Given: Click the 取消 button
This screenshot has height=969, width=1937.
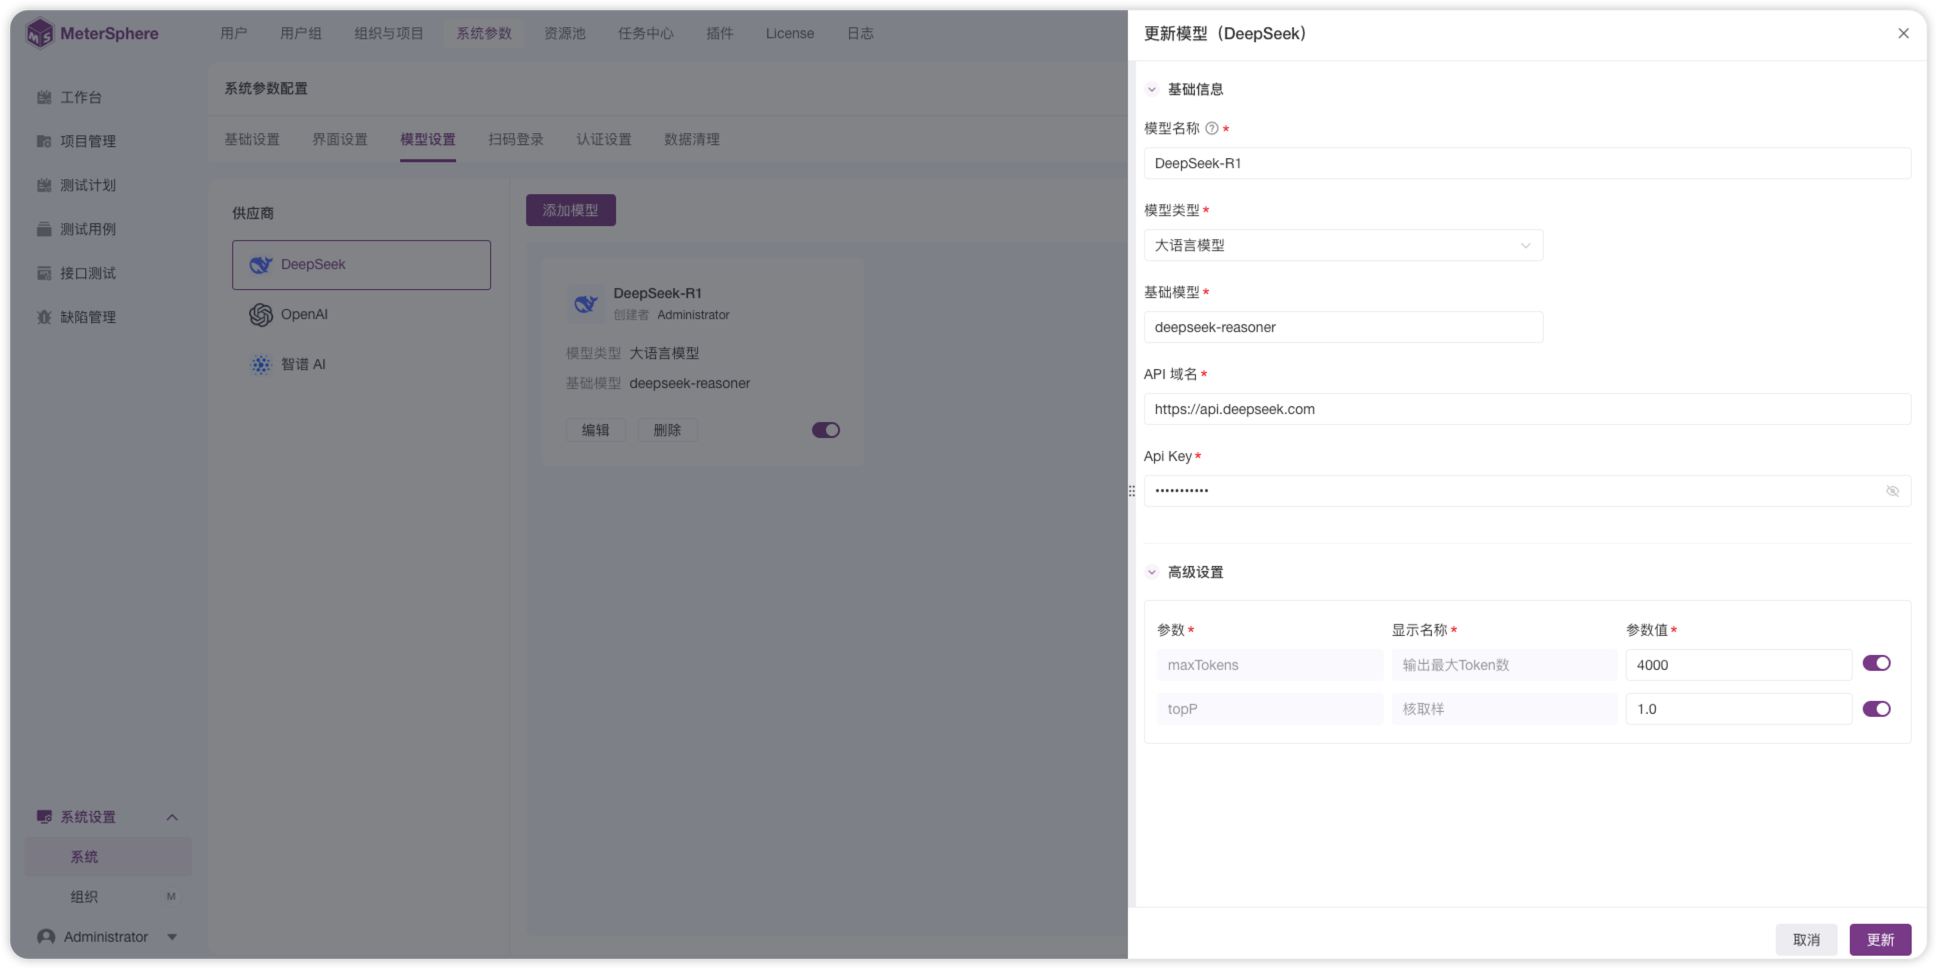Looking at the screenshot, I should (x=1806, y=940).
